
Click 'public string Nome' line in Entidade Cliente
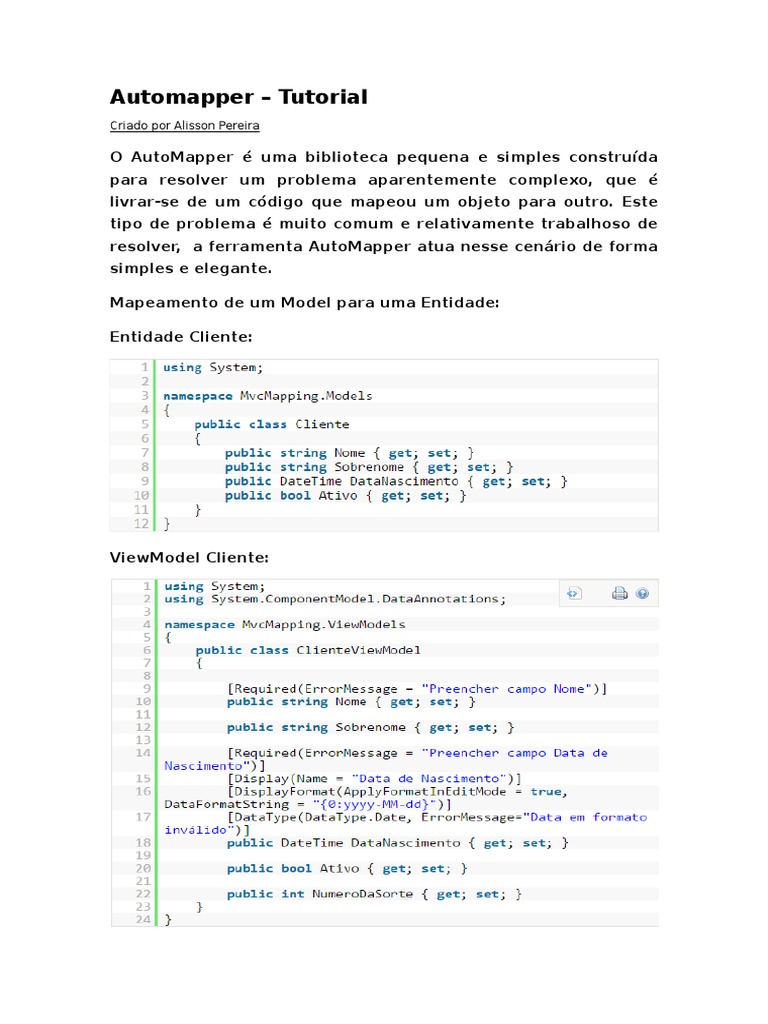pyautogui.click(x=349, y=453)
